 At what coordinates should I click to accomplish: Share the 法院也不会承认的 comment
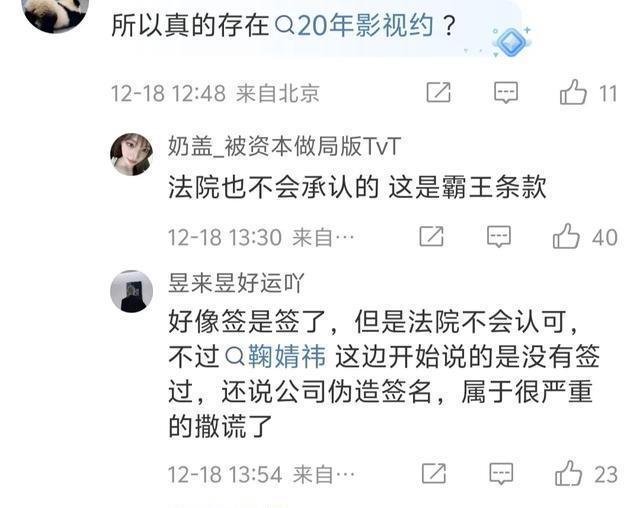click(x=431, y=236)
